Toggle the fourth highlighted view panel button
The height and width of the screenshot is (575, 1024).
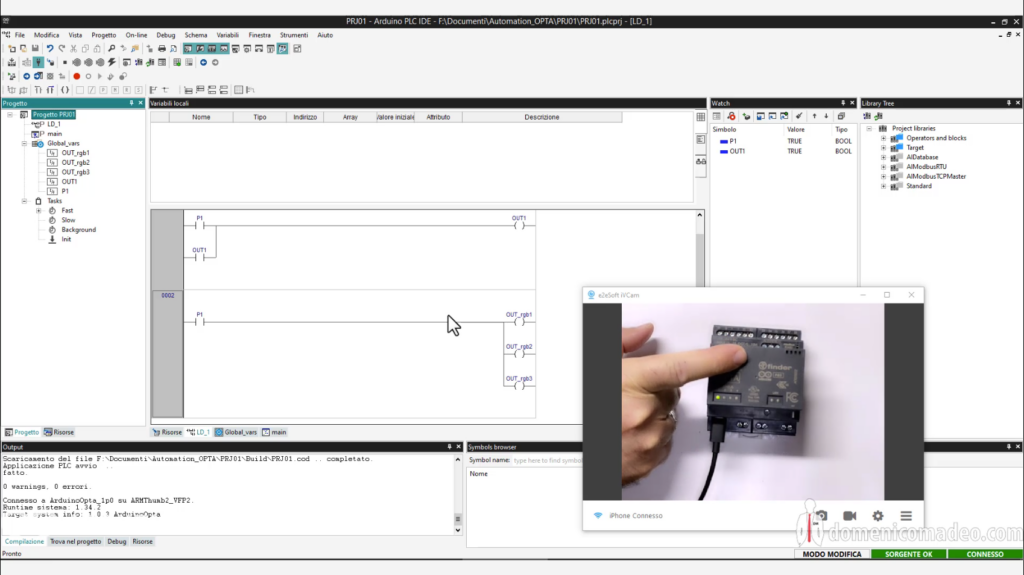tap(224, 48)
